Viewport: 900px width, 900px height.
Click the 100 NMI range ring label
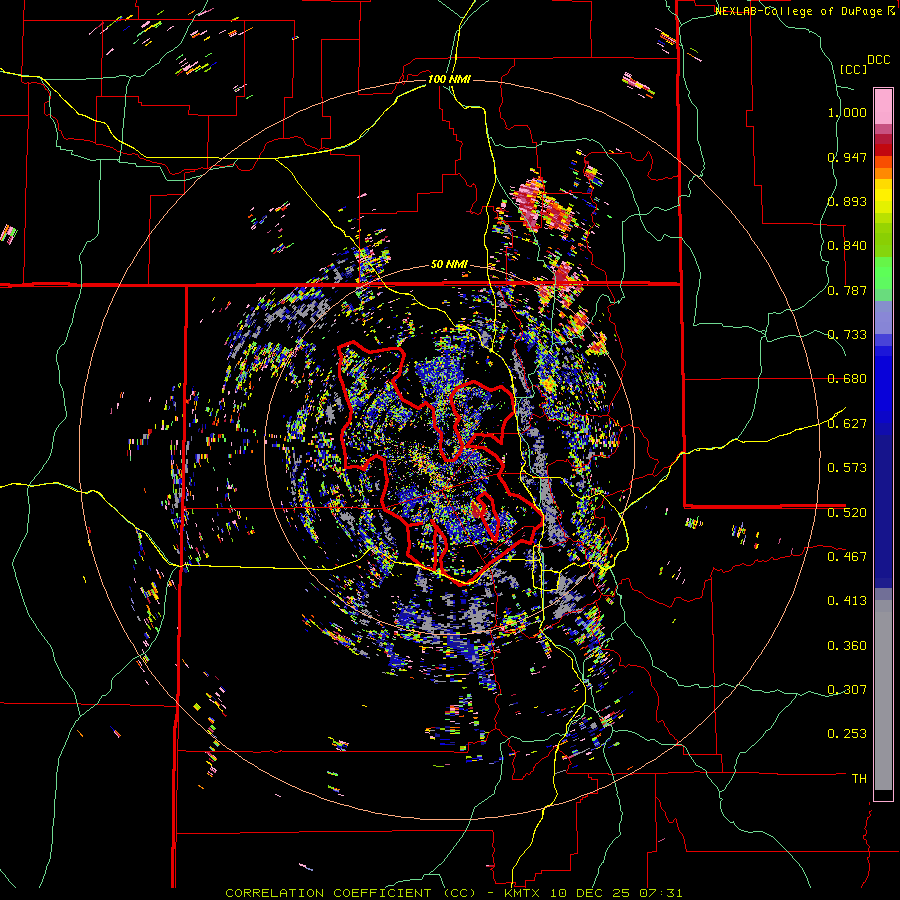point(449,79)
